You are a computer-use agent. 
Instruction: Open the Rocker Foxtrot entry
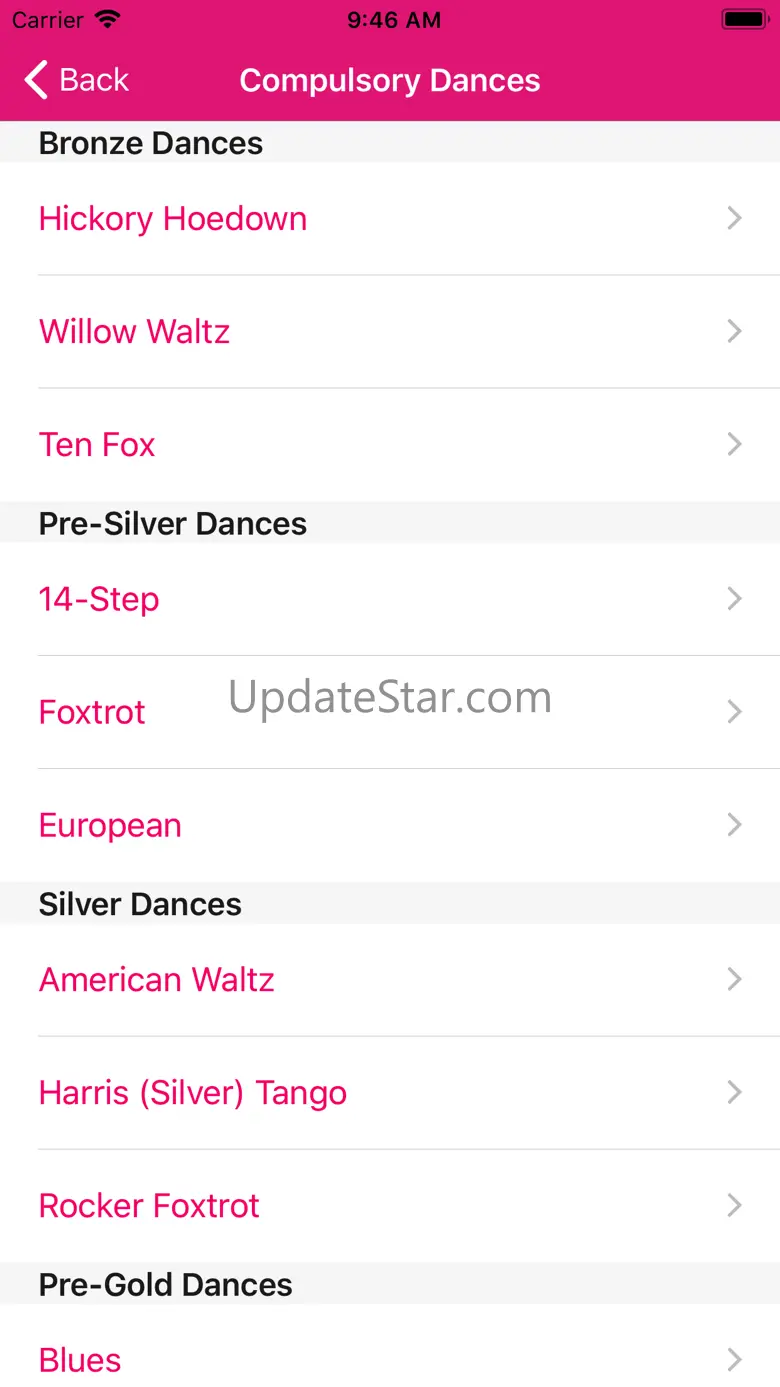click(x=390, y=1205)
